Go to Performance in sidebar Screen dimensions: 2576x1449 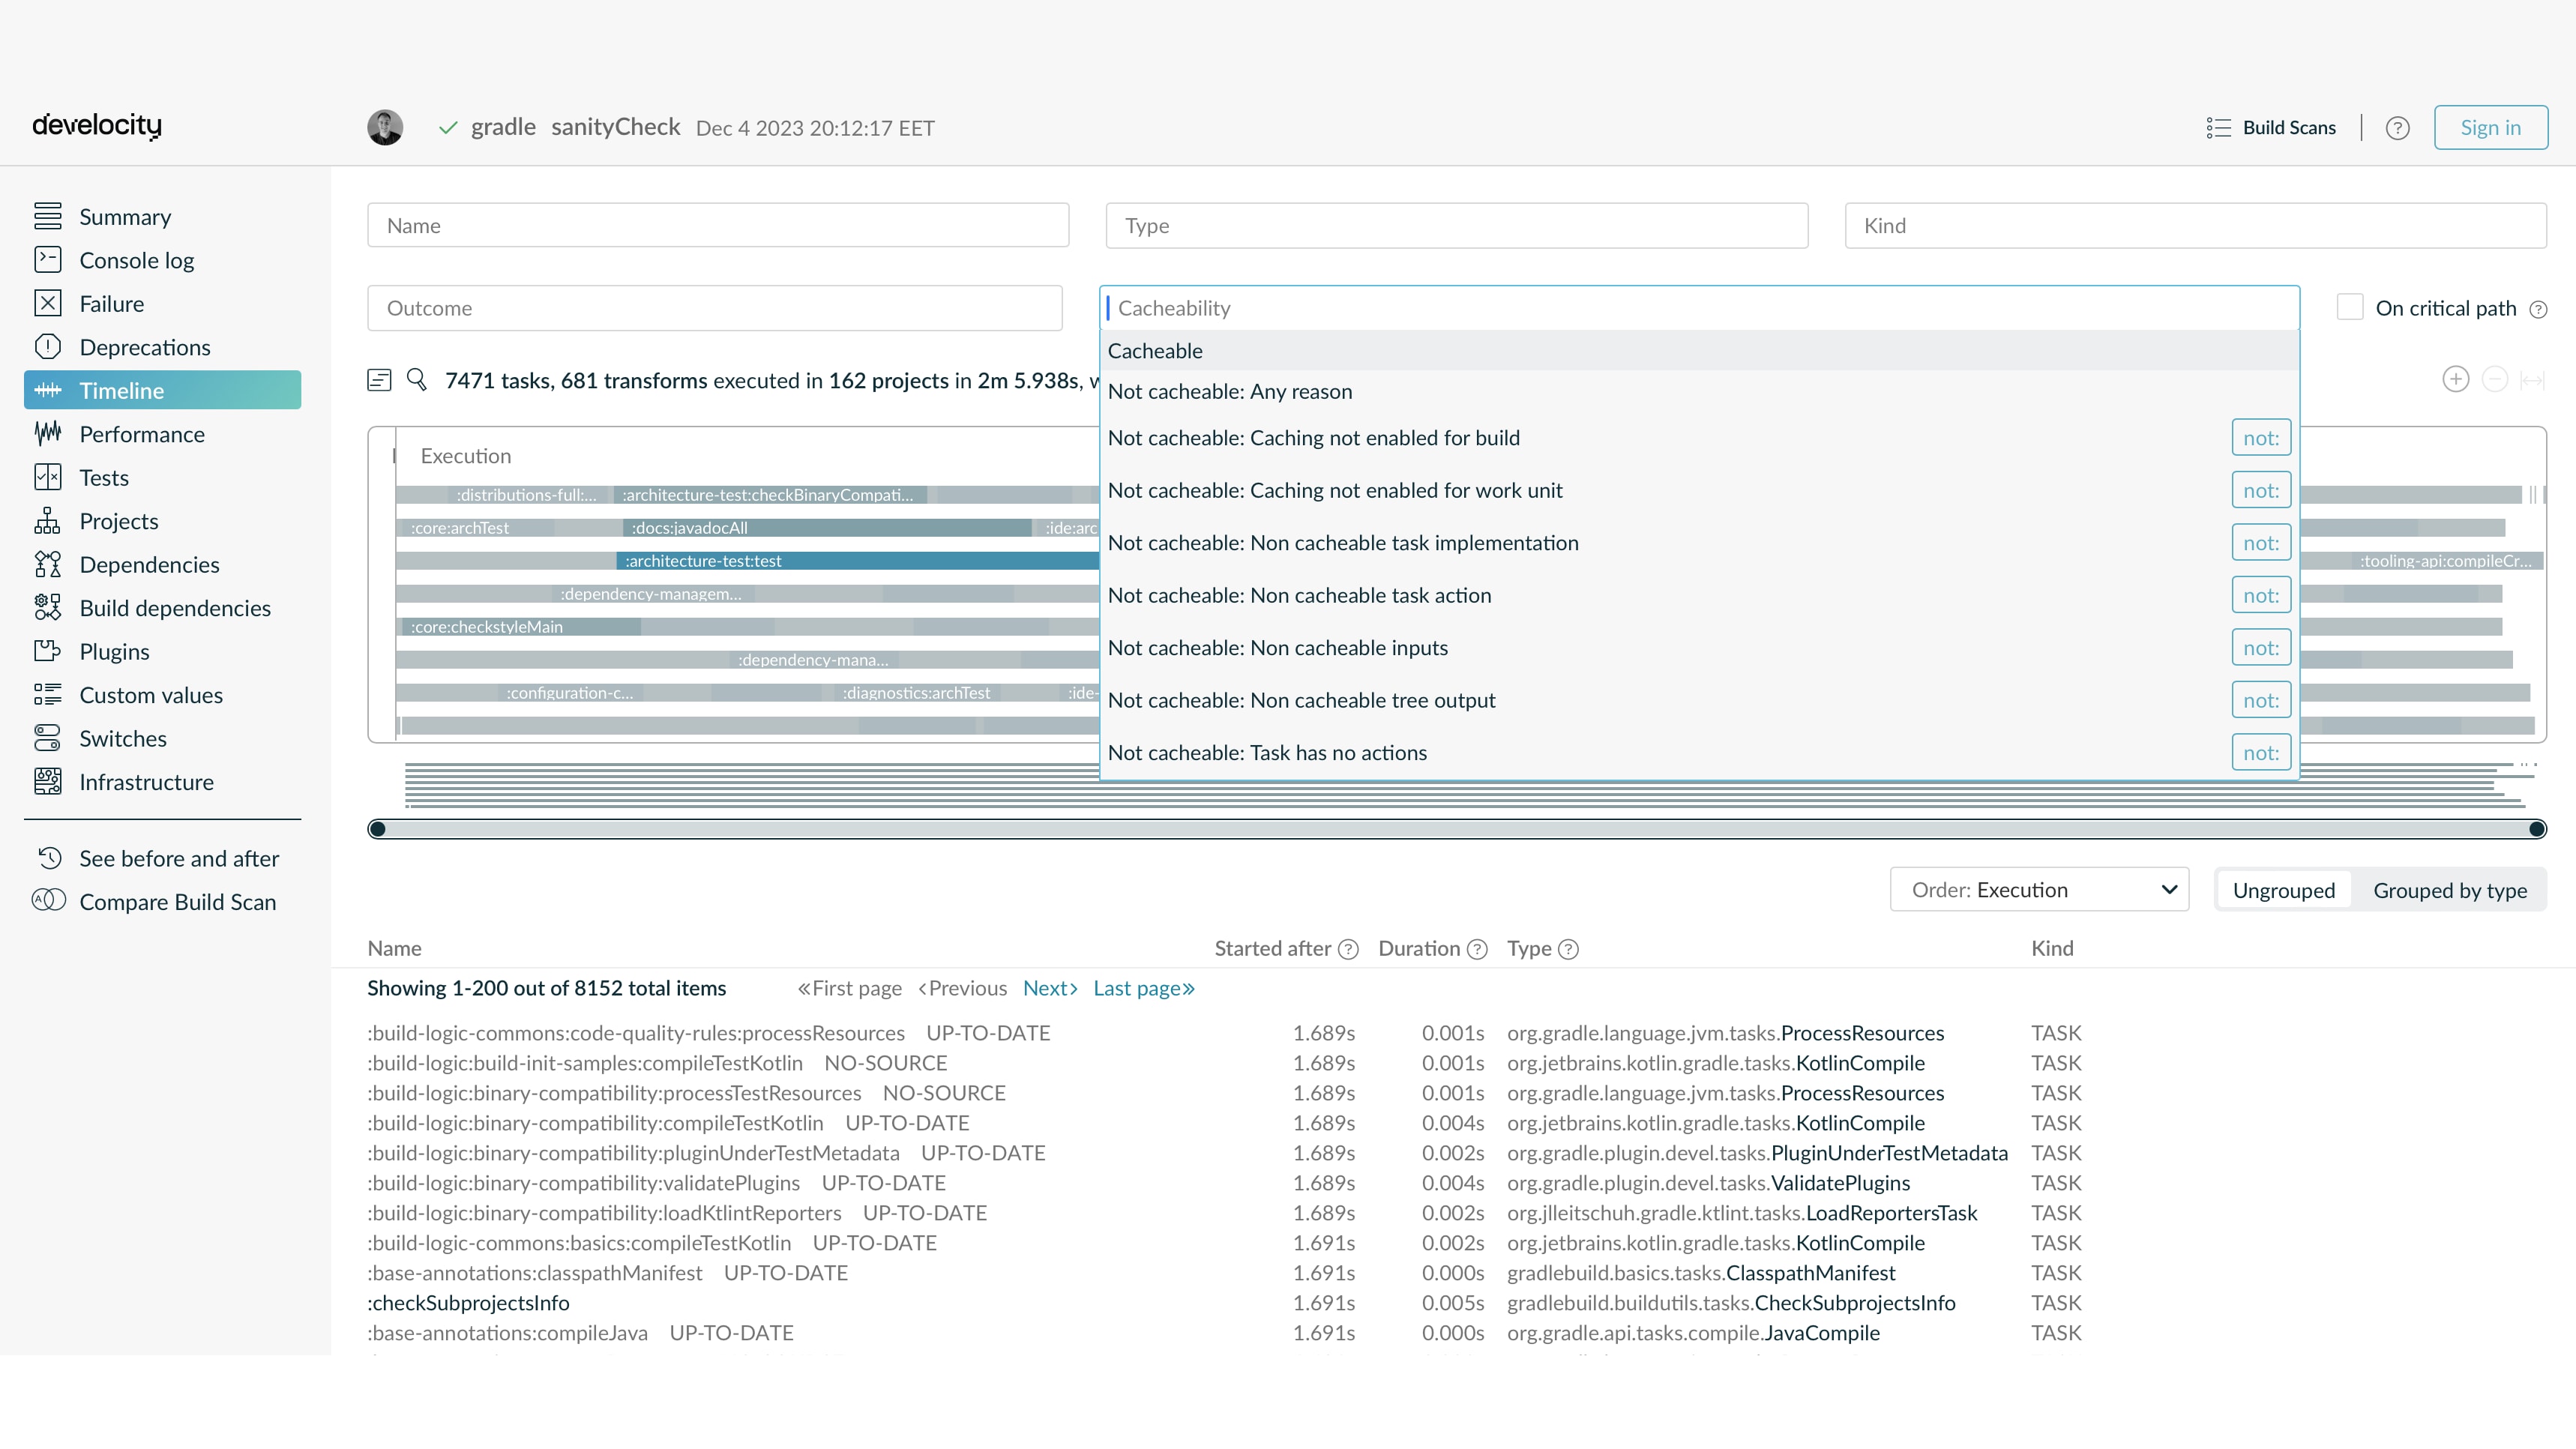pyautogui.click(x=142, y=434)
